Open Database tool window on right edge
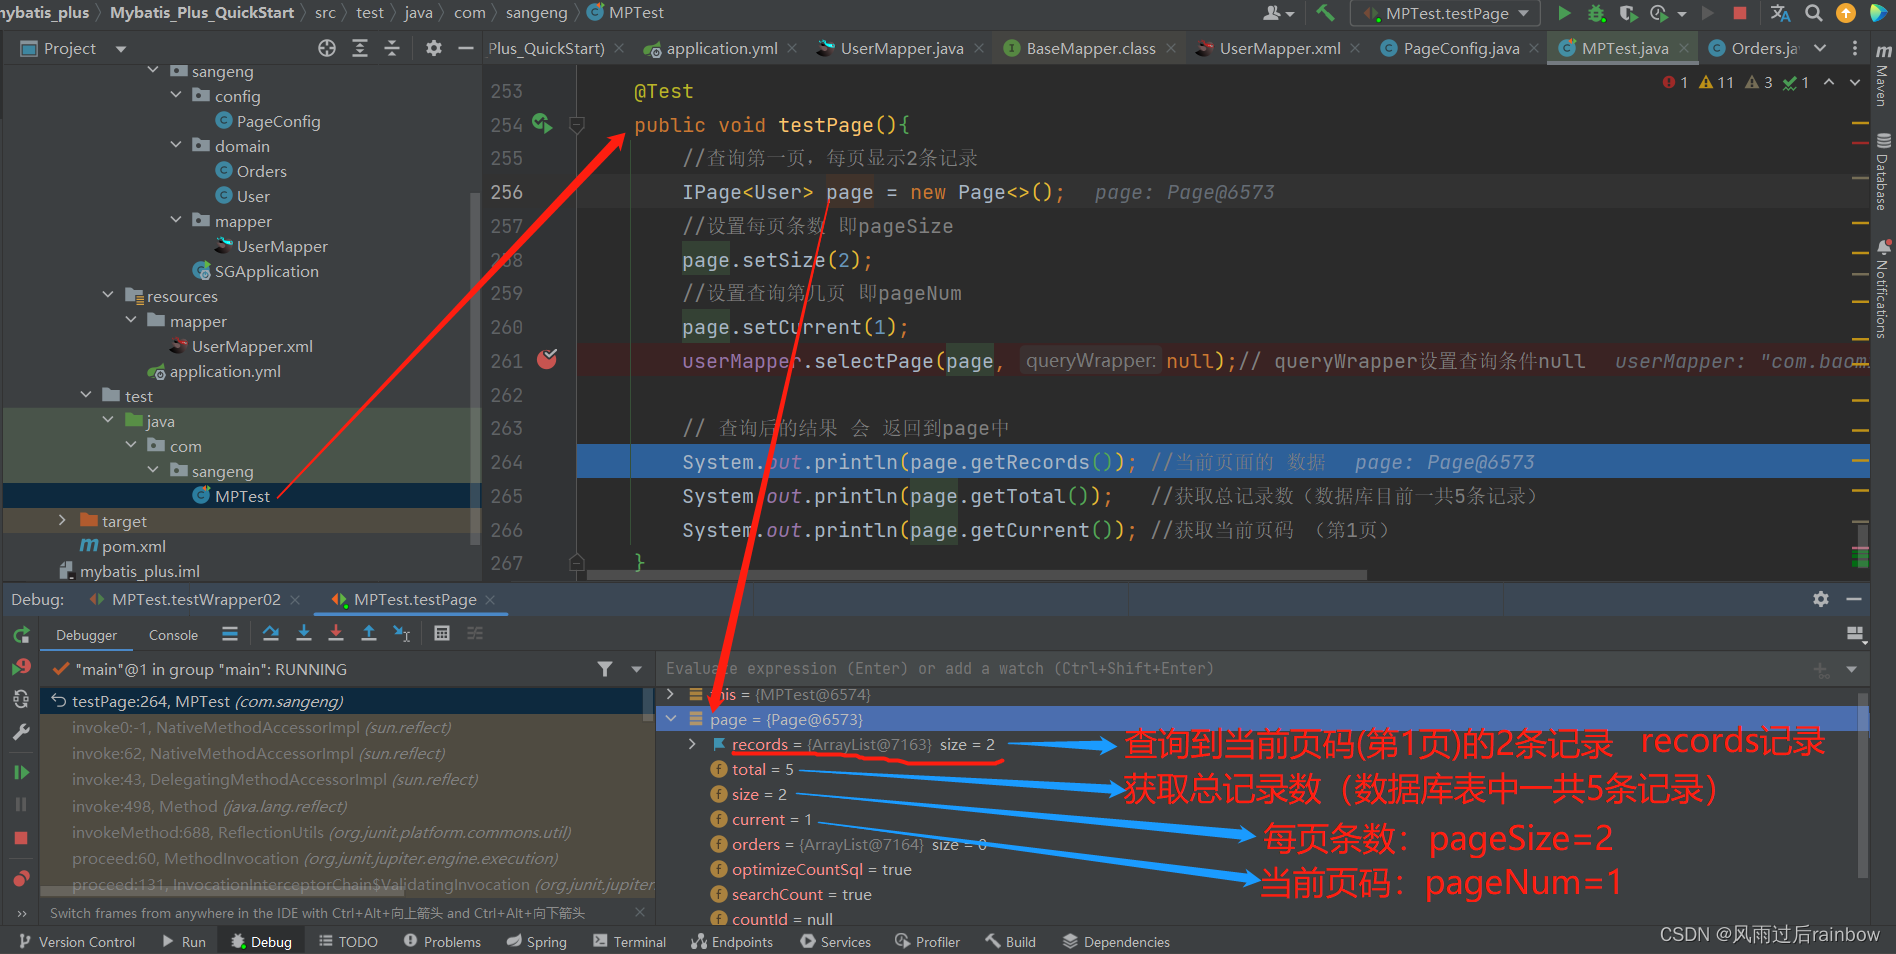Image resolution: width=1896 pixels, height=954 pixels. click(1883, 172)
